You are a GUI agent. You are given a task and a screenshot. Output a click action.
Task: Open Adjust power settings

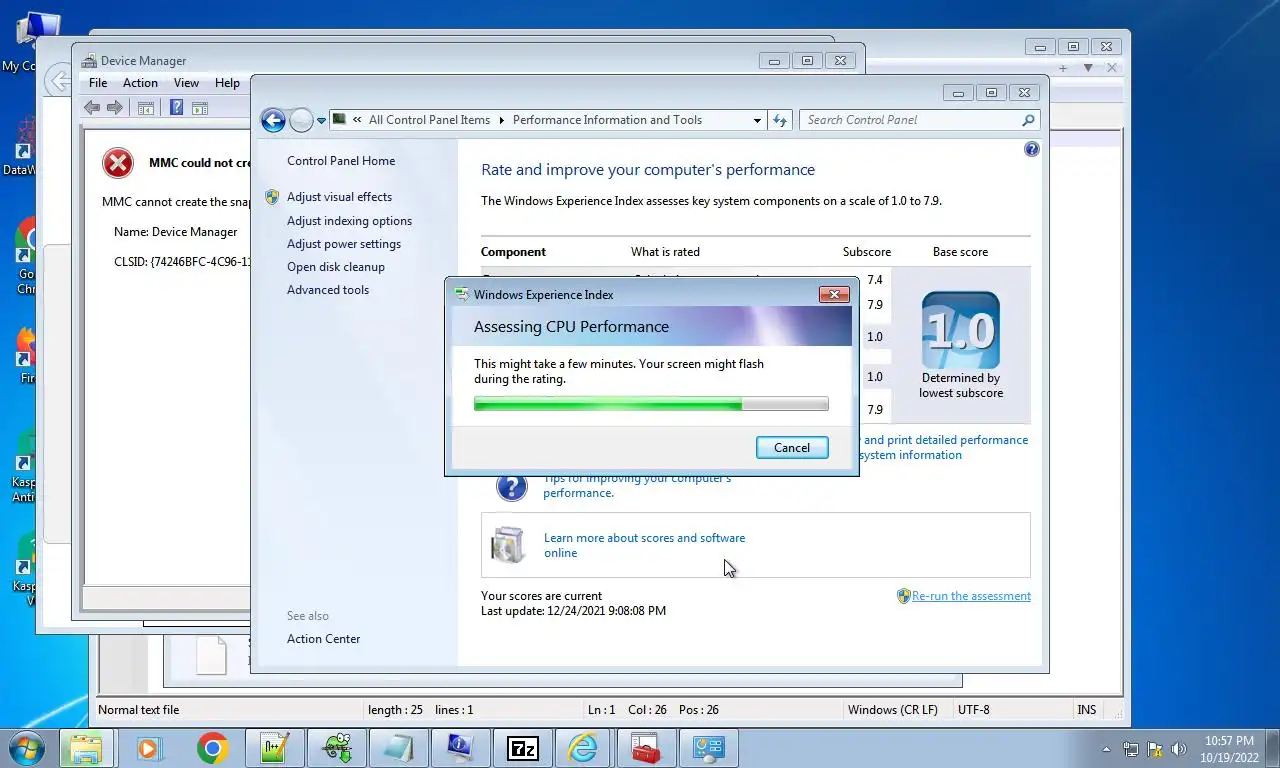tap(344, 244)
